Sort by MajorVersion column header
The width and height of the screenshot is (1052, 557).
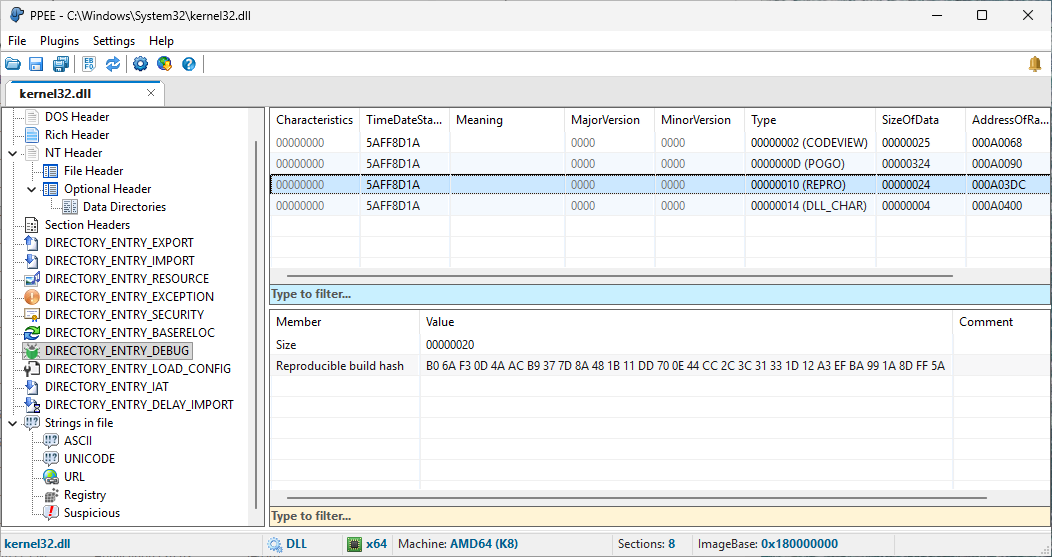tap(610, 120)
